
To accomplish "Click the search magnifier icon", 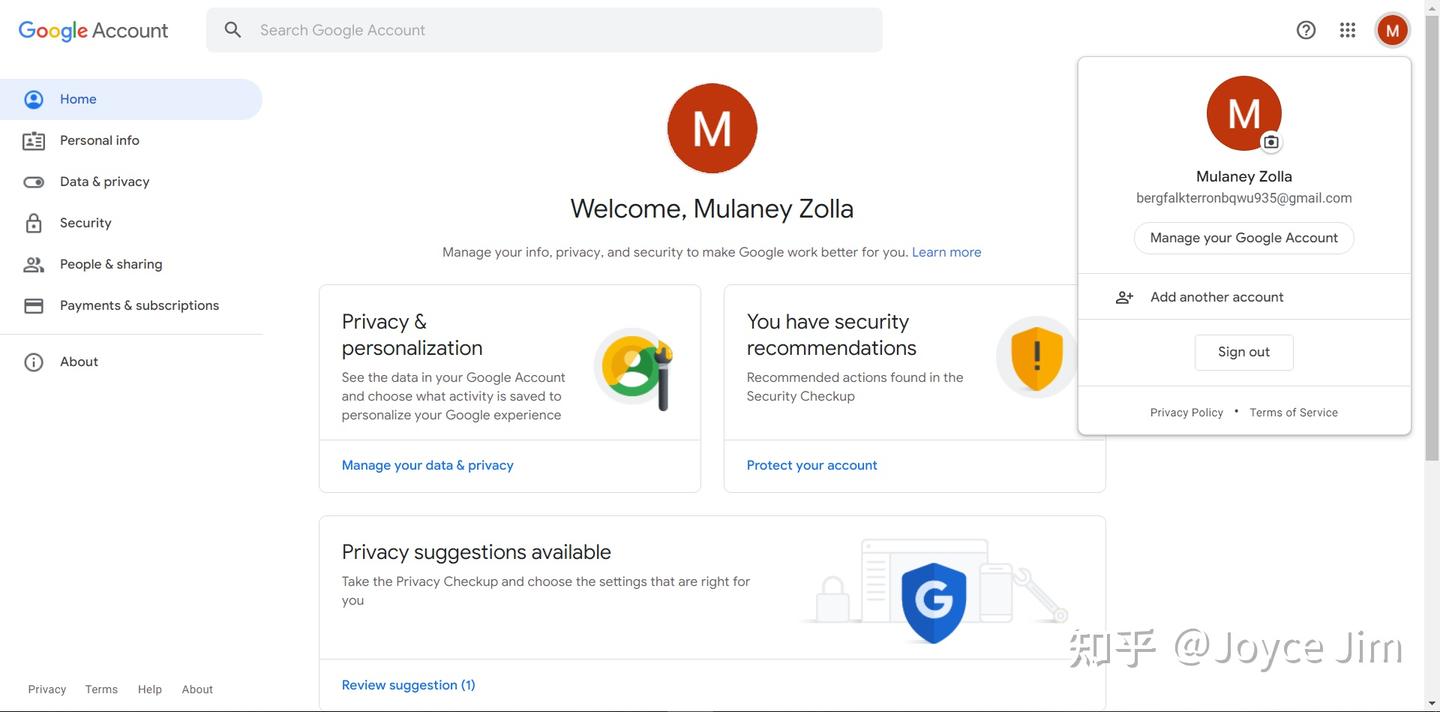I will (x=233, y=30).
